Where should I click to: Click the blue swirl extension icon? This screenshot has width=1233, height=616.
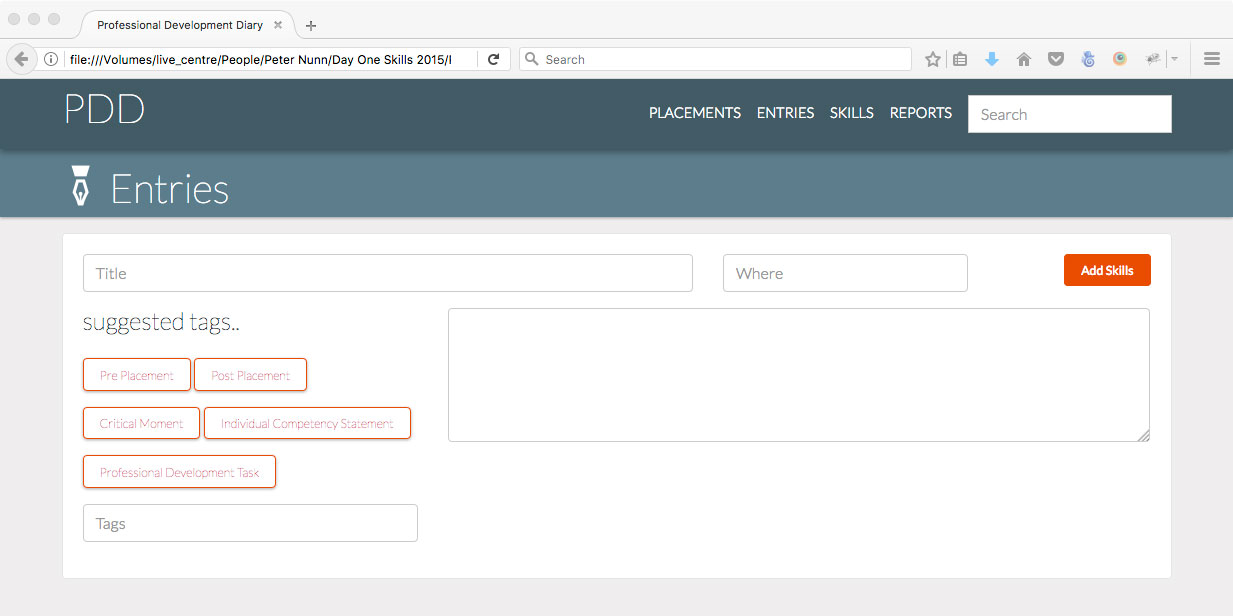pos(1088,59)
